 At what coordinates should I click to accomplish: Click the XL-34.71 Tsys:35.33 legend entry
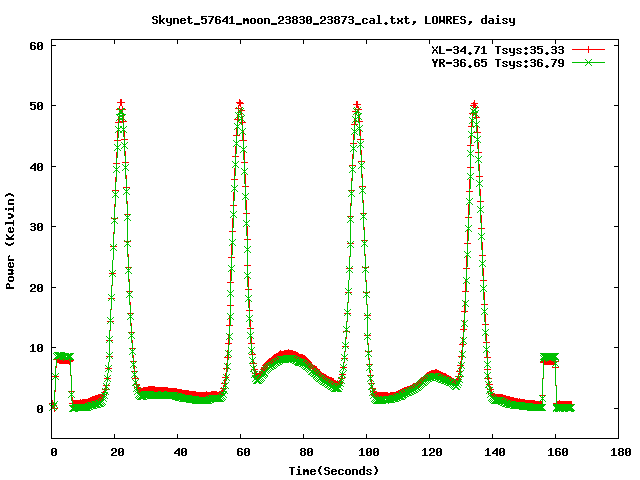coord(498,50)
